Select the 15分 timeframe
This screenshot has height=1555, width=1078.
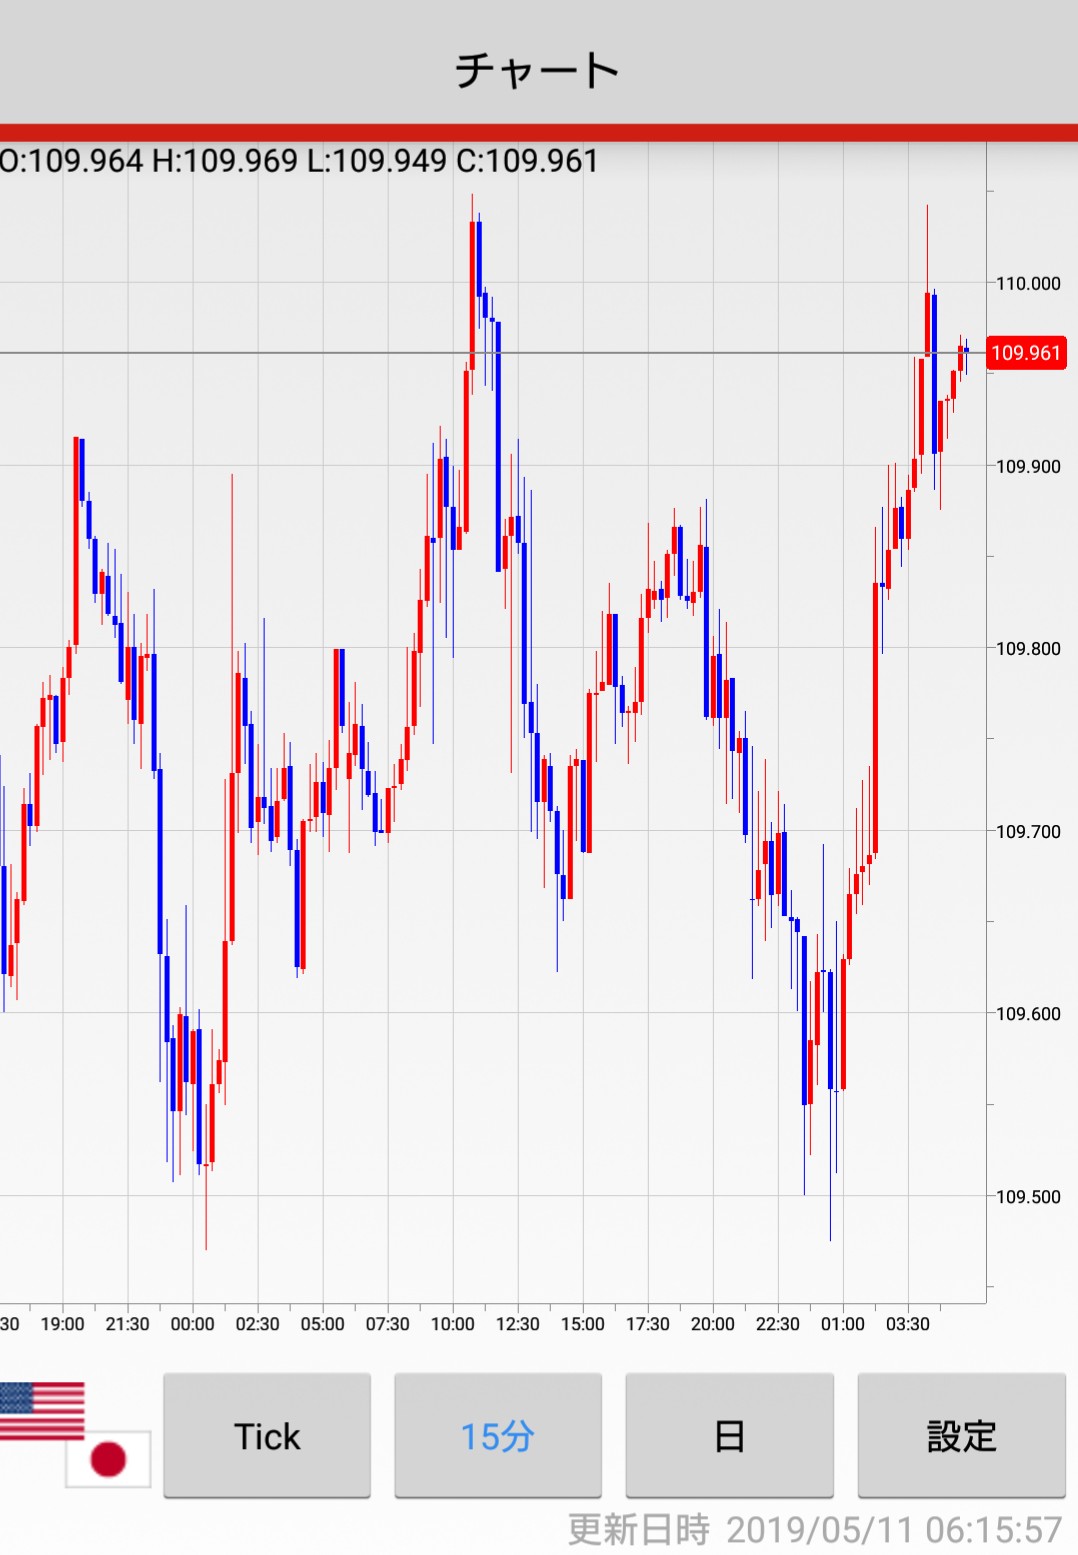[498, 1435]
